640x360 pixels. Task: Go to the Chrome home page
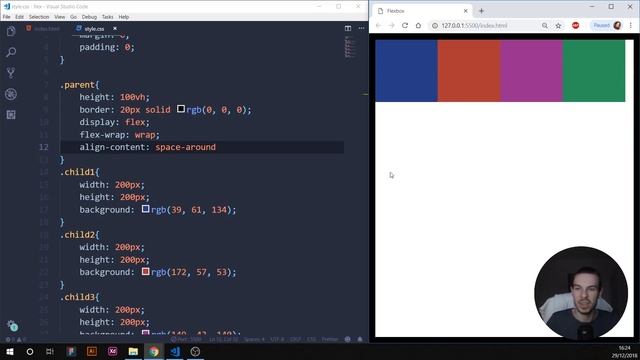tap(418, 25)
